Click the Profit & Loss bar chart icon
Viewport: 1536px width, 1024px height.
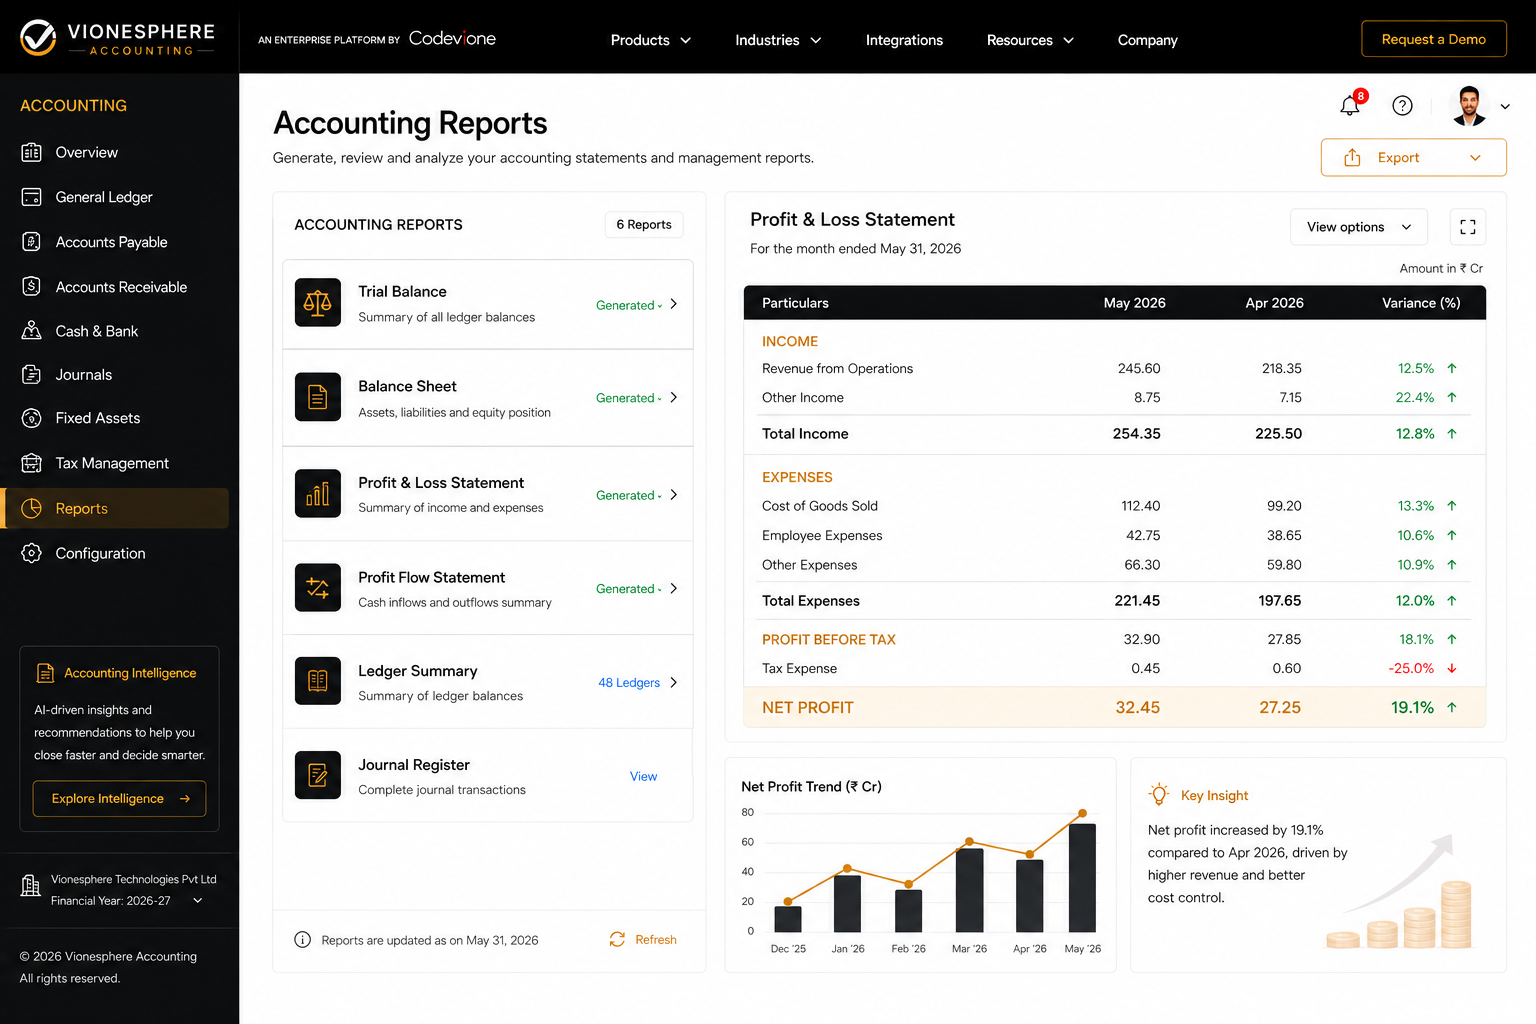point(318,494)
